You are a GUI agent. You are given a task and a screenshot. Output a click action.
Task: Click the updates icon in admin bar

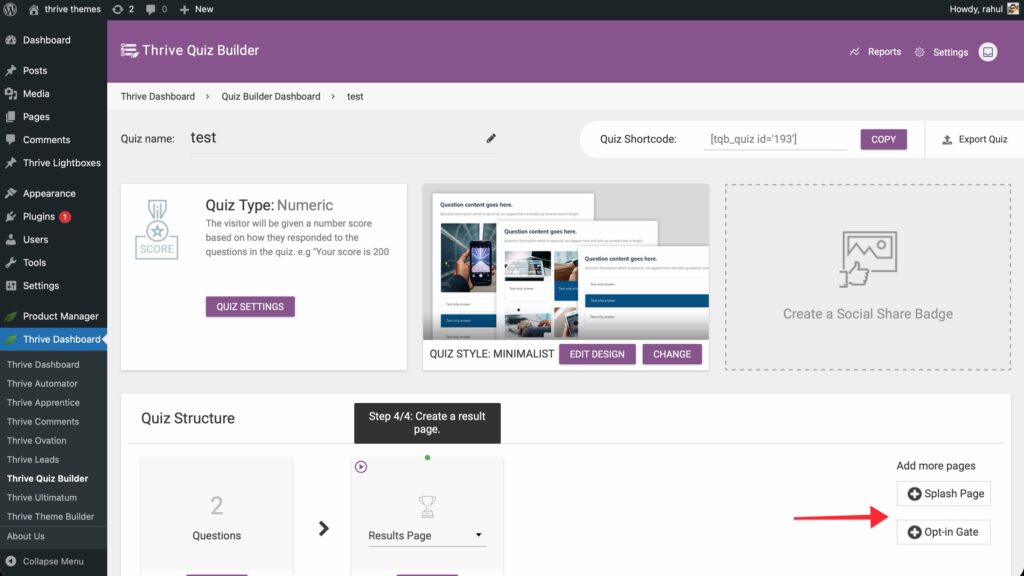[x=118, y=9]
